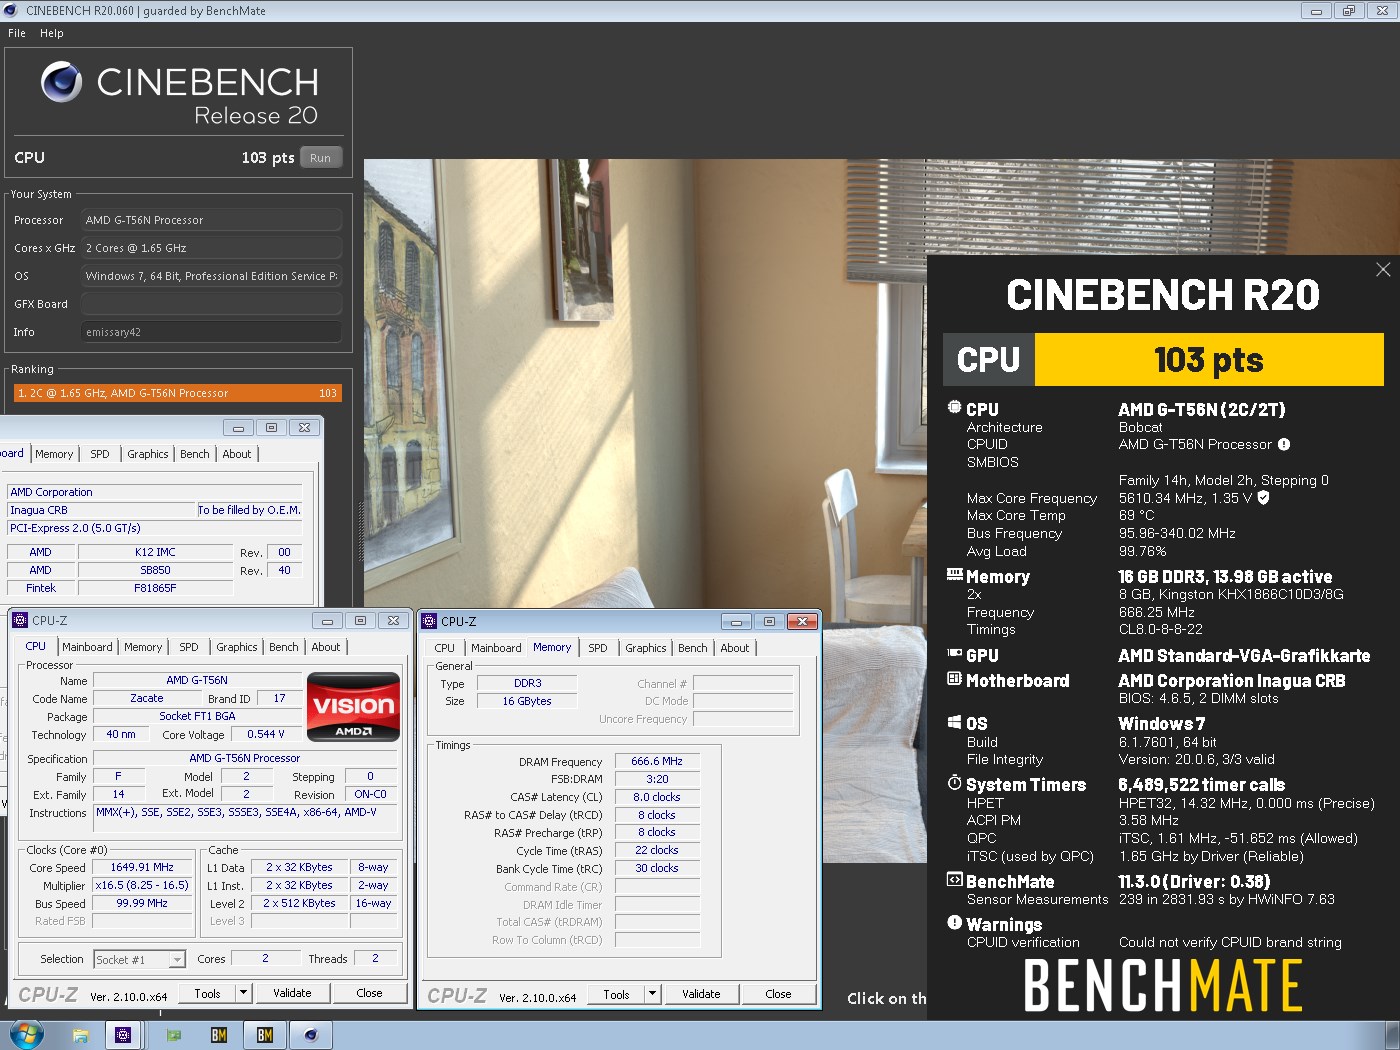Open SPD tab in background Mainboard CPU-Z window
Screen dimensions: 1400x1050
tap(100, 454)
